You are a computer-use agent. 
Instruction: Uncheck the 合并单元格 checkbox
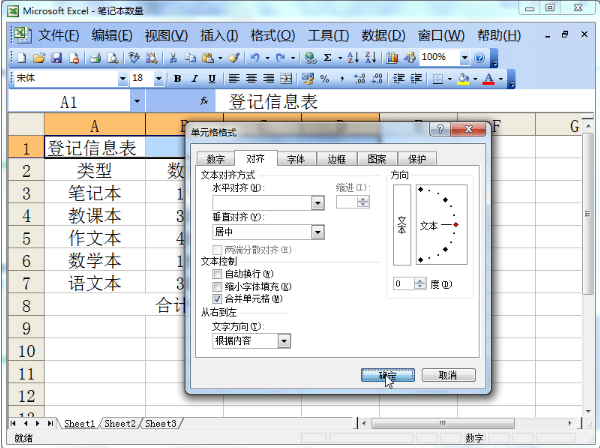click(x=217, y=298)
